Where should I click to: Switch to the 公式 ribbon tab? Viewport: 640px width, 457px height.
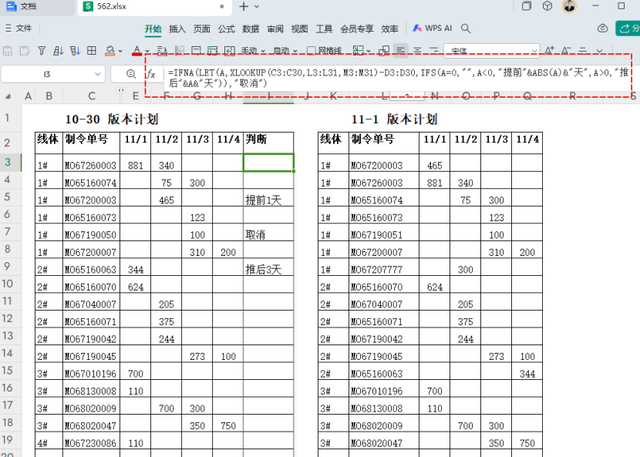pyautogui.click(x=226, y=29)
